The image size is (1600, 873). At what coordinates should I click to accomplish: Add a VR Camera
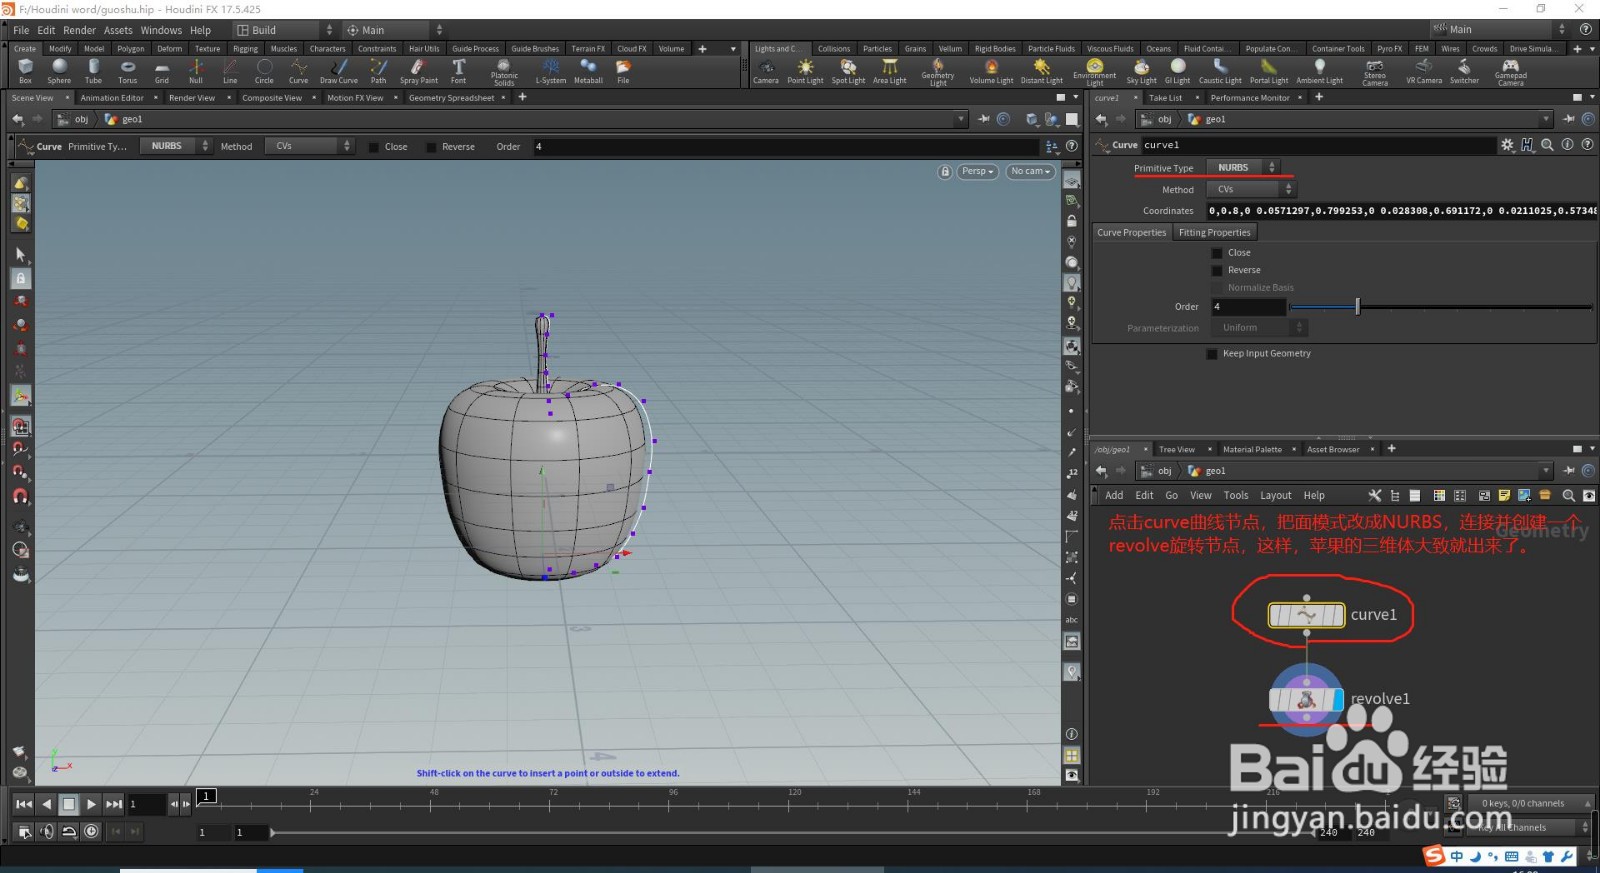pos(1424,71)
